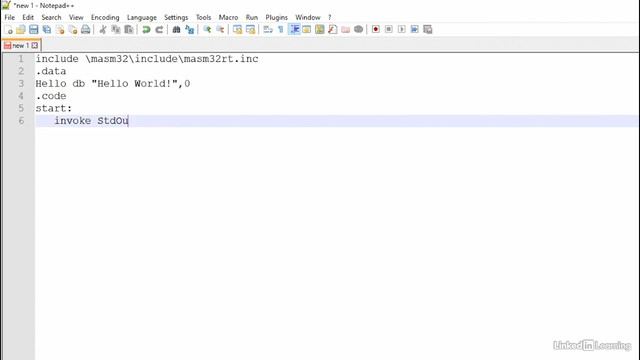This screenshot has width=640, height=360.
Task: Print the document using the Print icon
Action: [86, 29]
